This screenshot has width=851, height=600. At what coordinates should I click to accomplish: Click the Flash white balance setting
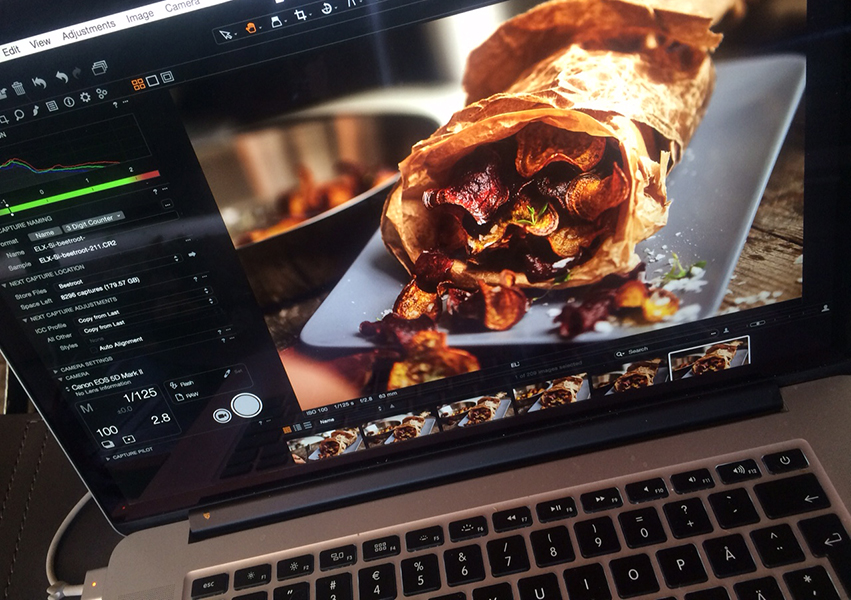[182, 384]
